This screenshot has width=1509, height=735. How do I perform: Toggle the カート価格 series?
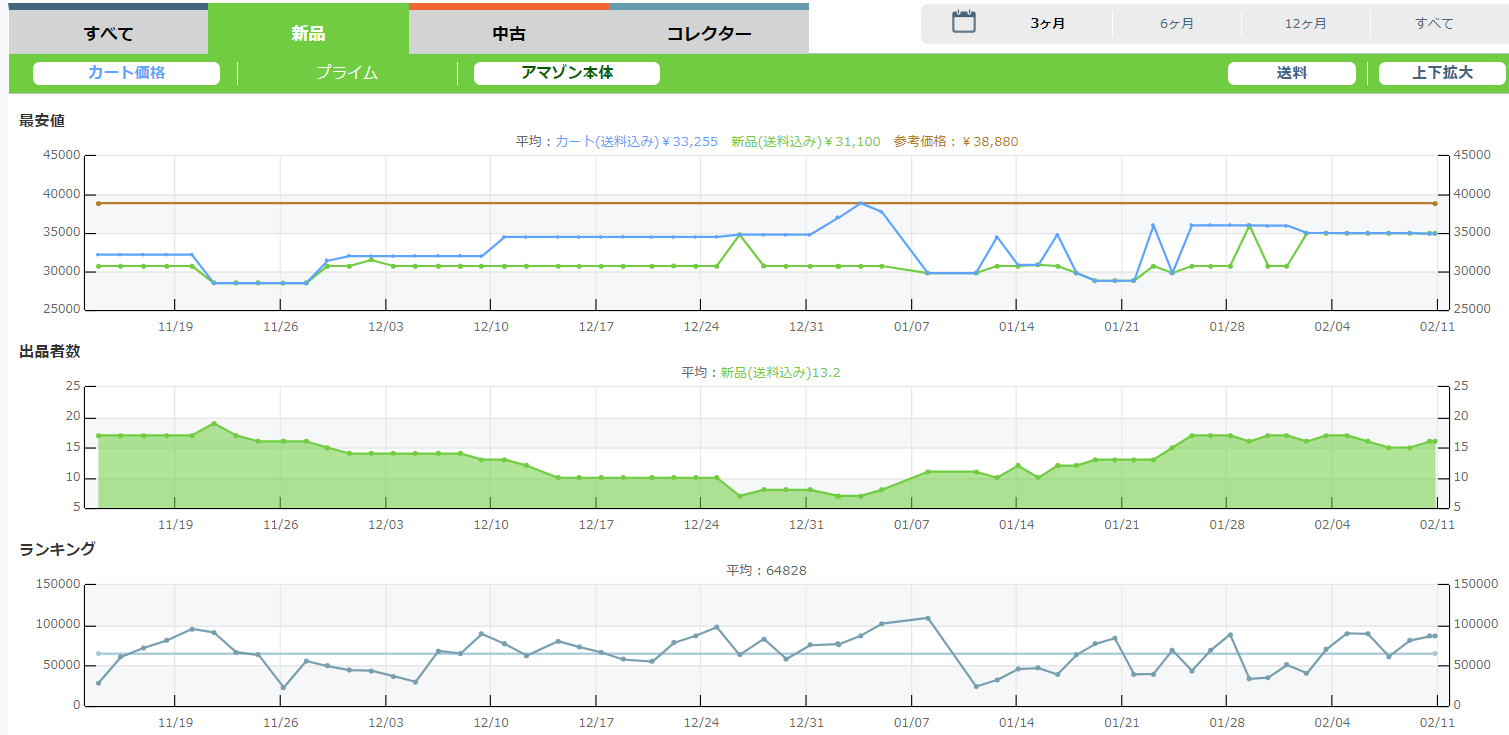pyautogui.click(x=126, y=73)
